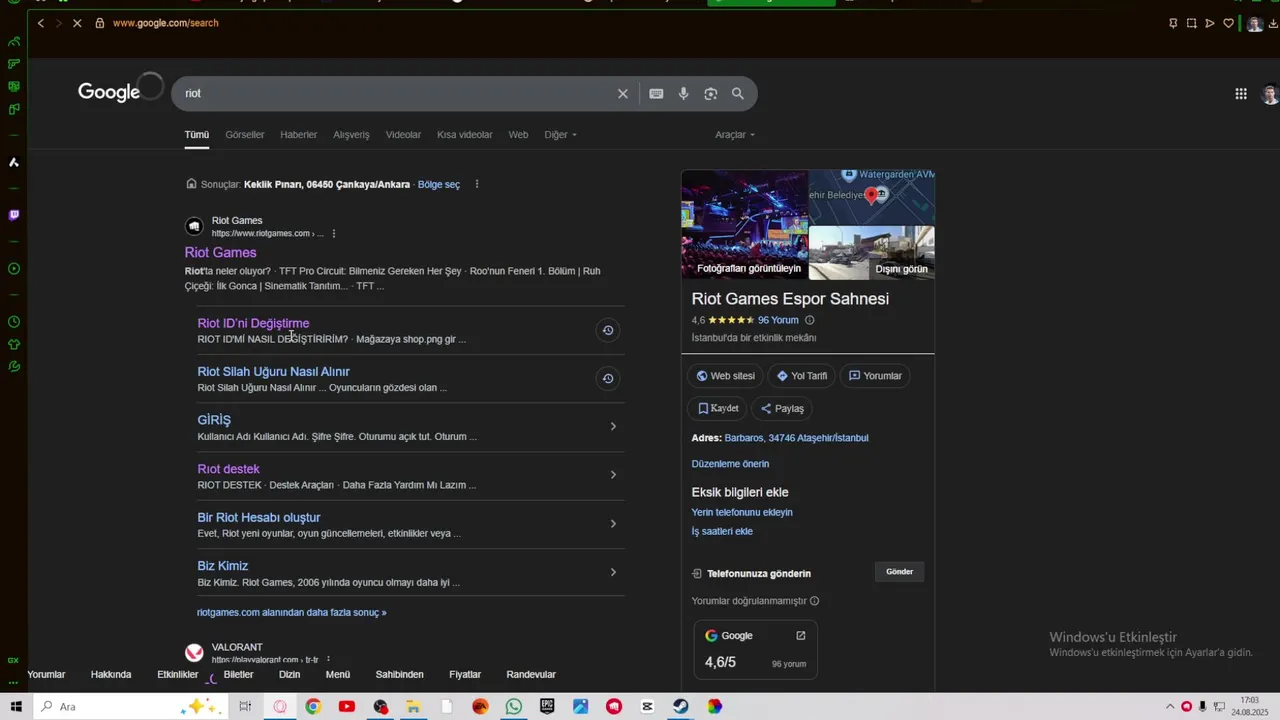Screen dimensions: 1280x720
Task: Go back with the browser back arrow
Action: pyautogui.click(x=40, y=23)
